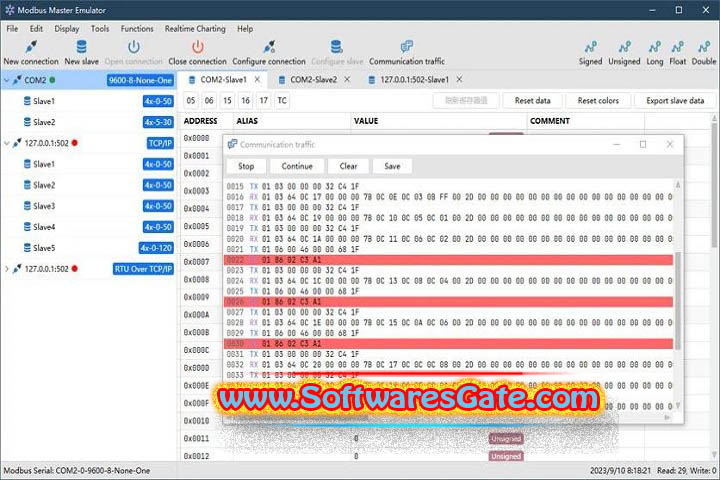The width and height of the screenshot is (720, 480).
Task: Click the Reset data button
Action: click(533, 101)
